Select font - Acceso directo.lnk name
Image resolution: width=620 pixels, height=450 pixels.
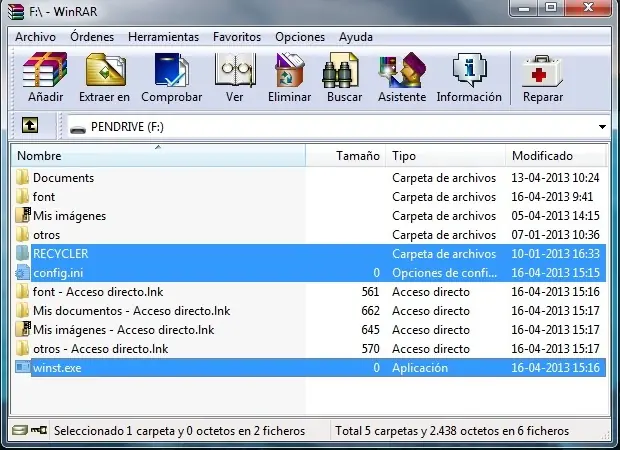tap(98, 291)
